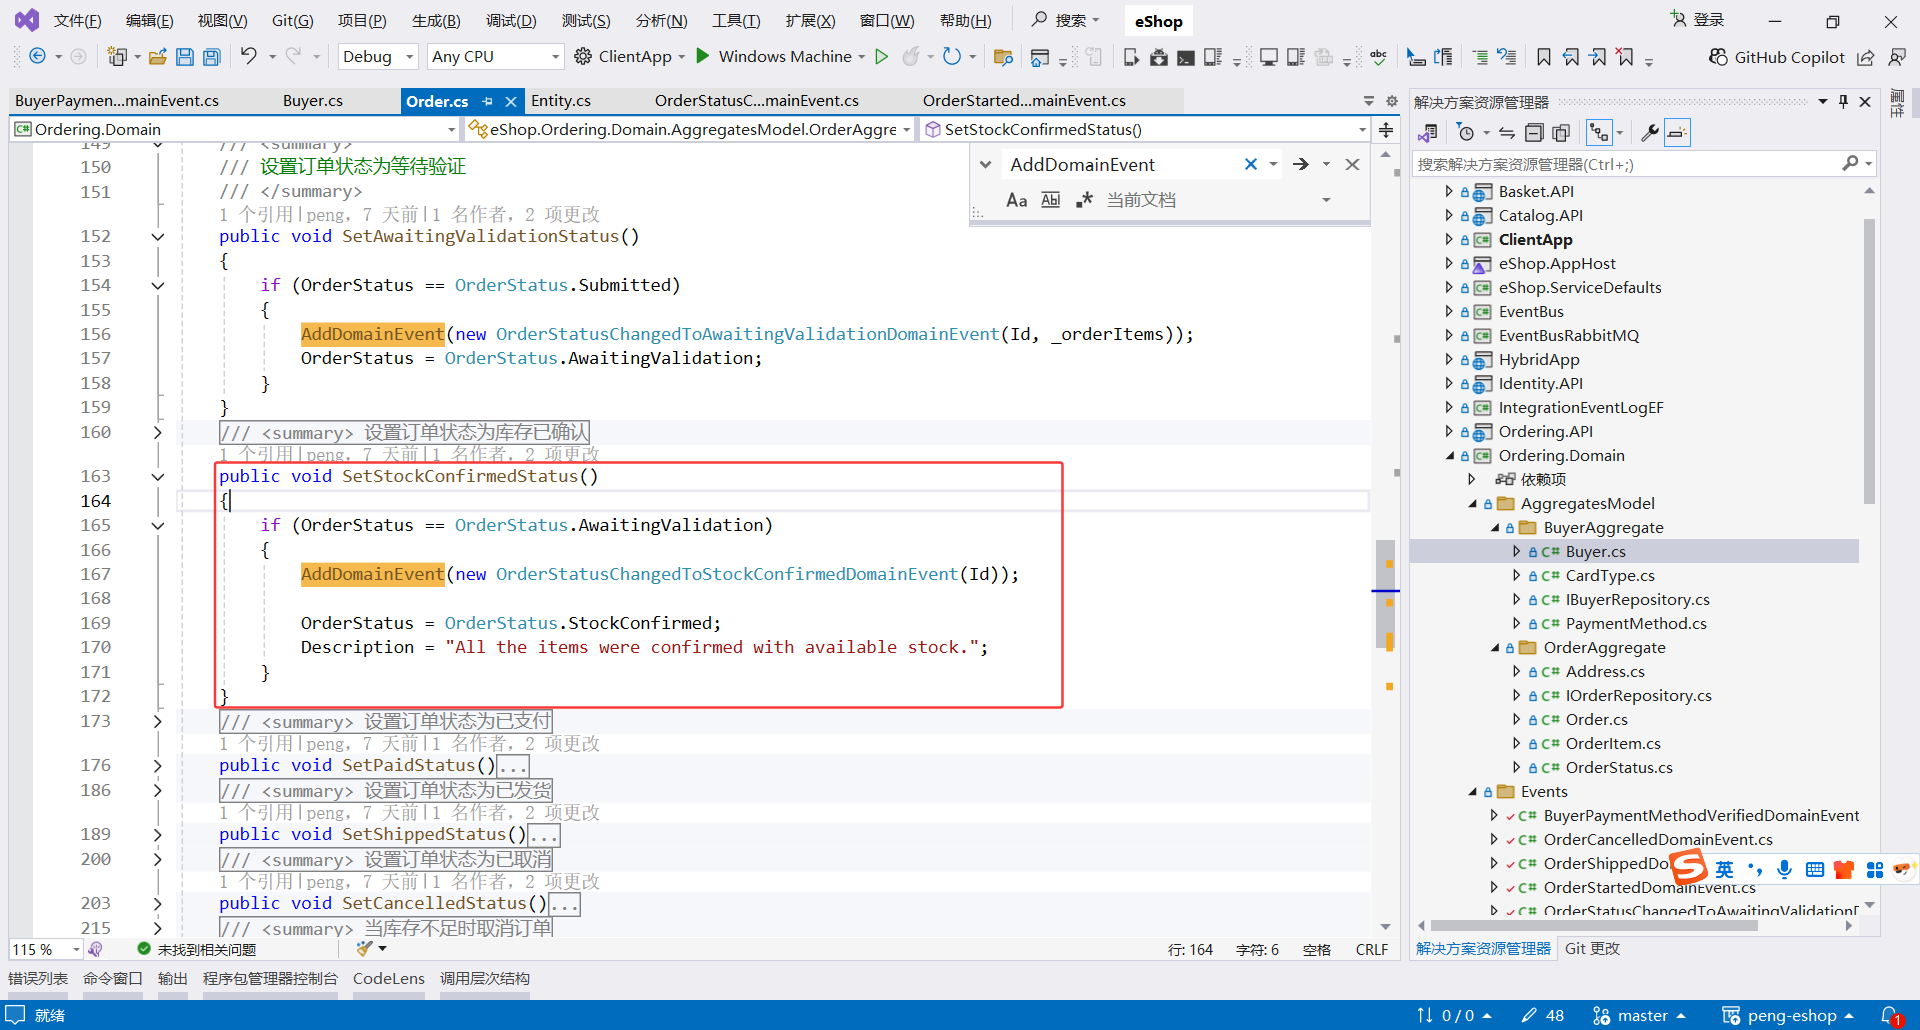
Task: Split the editor window with the split icon
Action: (x=1386, y=130)
